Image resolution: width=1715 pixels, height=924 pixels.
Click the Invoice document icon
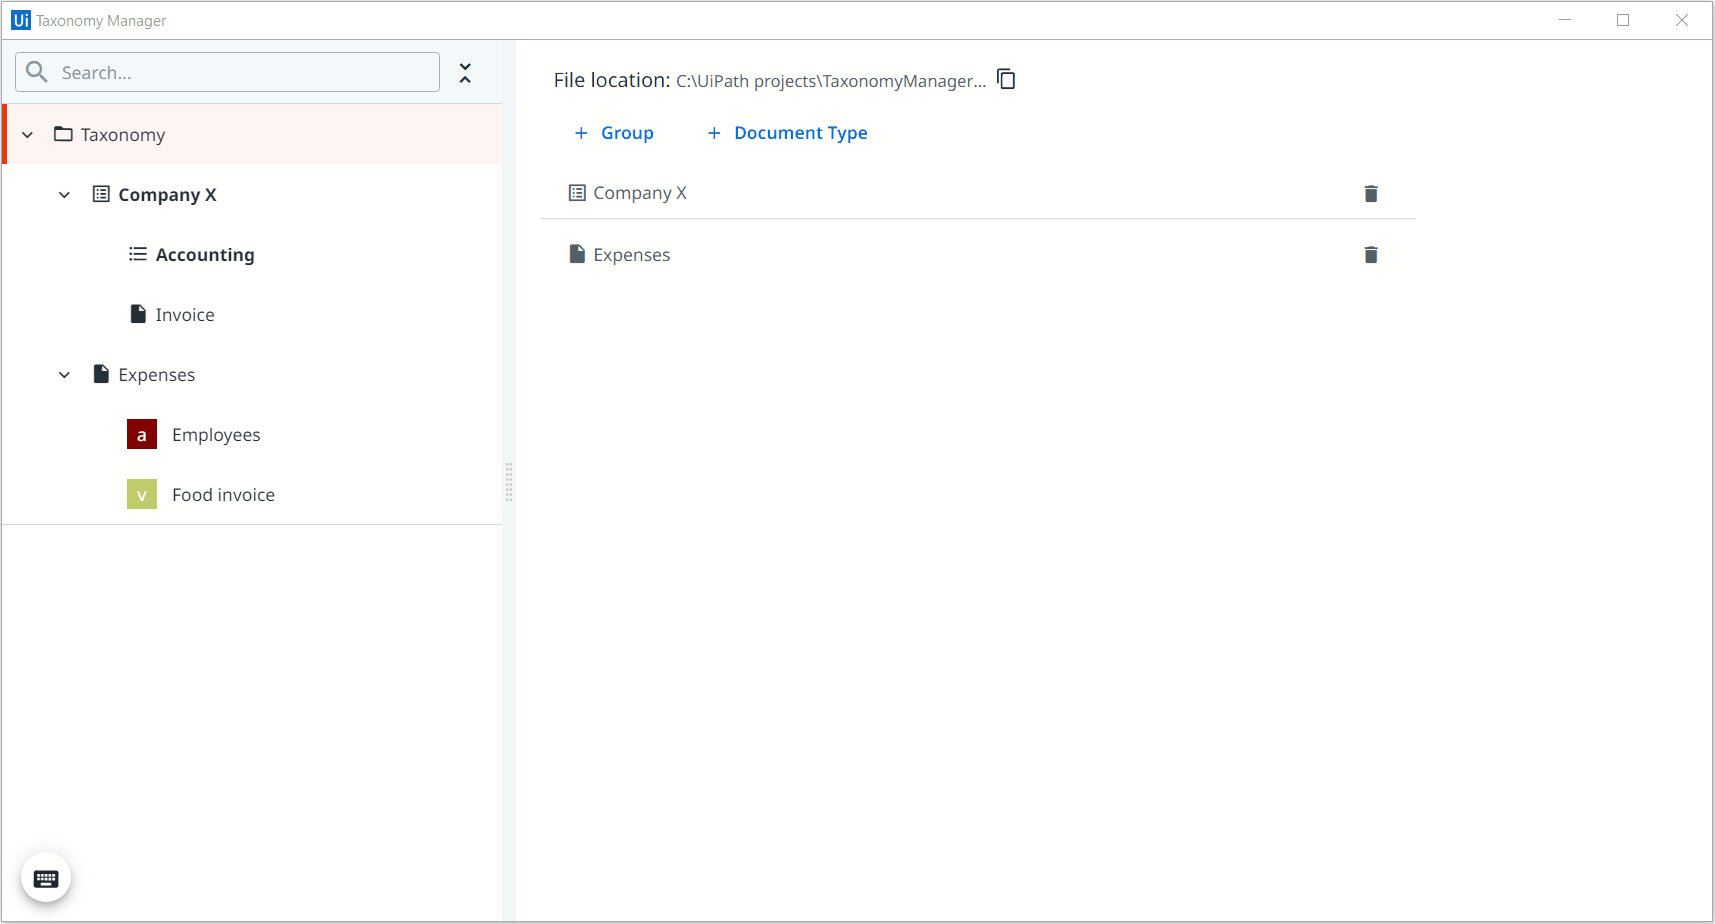(138, 314)
